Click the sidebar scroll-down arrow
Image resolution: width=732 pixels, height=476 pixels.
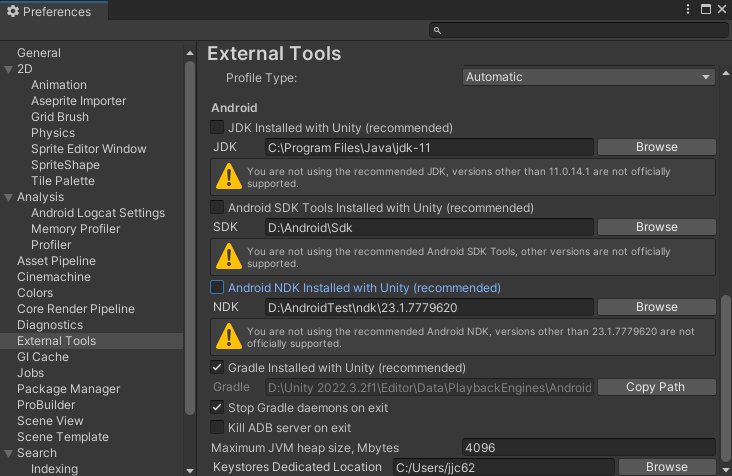[190, 470]
